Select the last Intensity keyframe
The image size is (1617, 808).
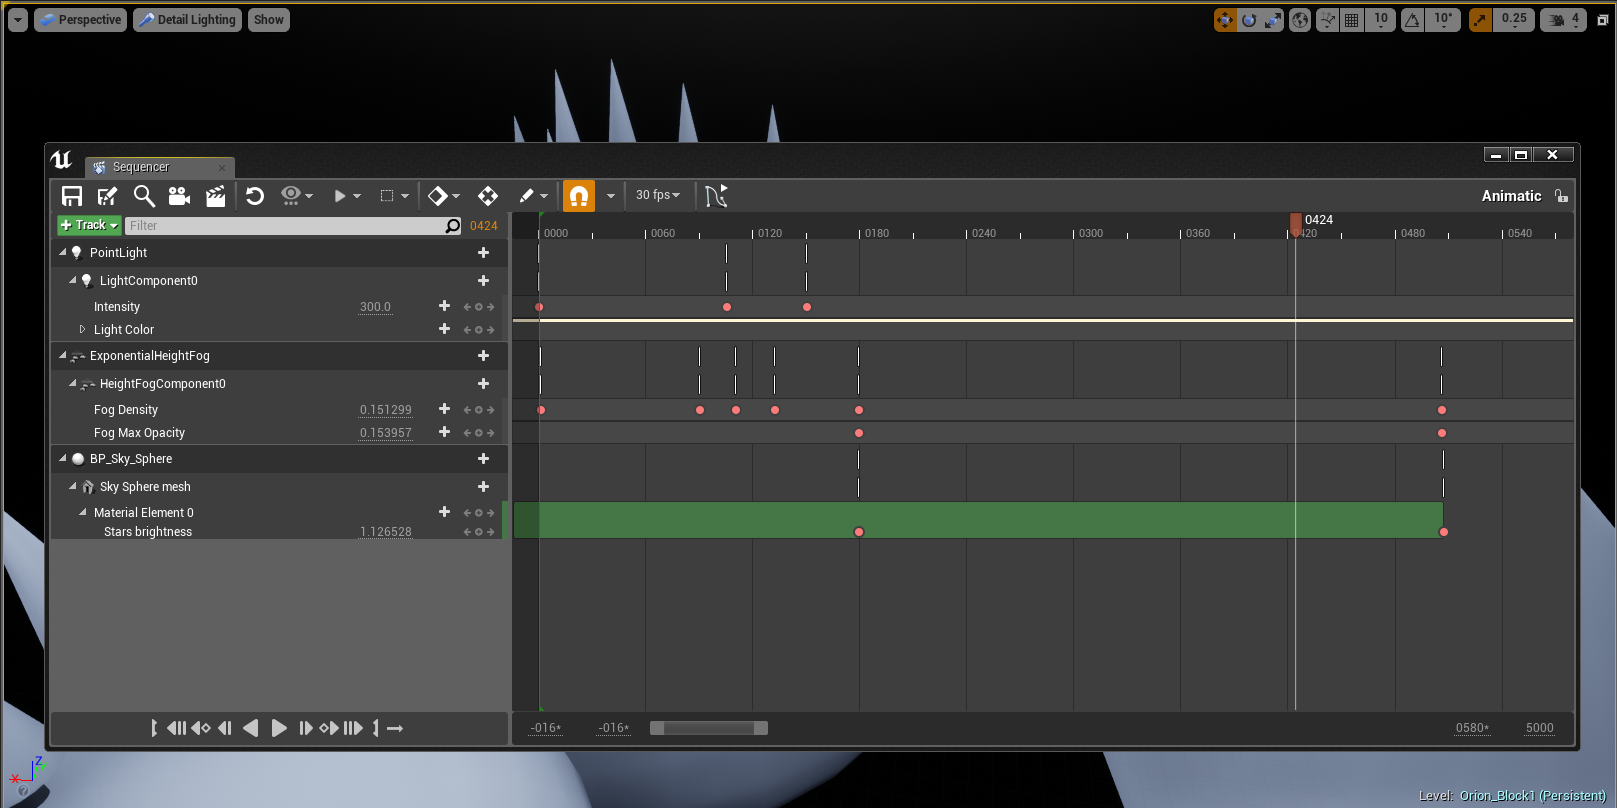[x=807, y=307]
